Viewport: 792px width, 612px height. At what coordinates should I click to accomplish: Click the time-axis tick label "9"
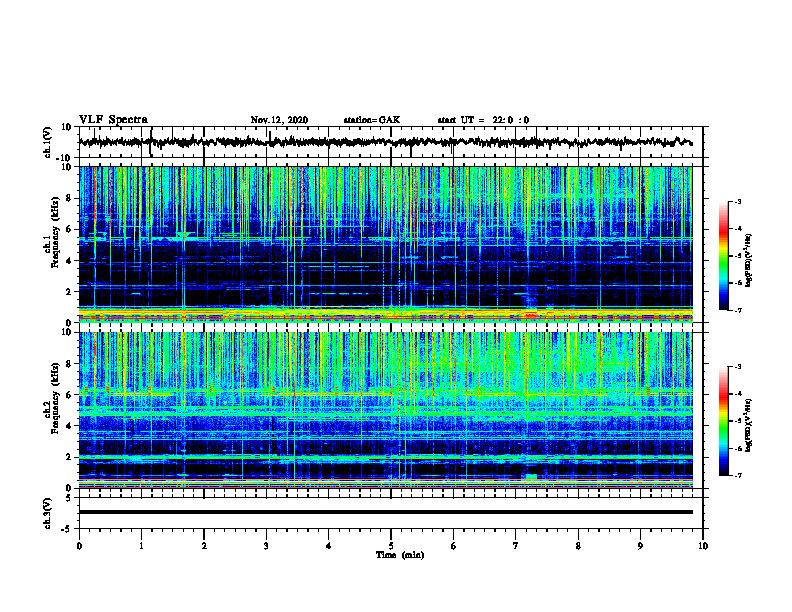[640, 546]
